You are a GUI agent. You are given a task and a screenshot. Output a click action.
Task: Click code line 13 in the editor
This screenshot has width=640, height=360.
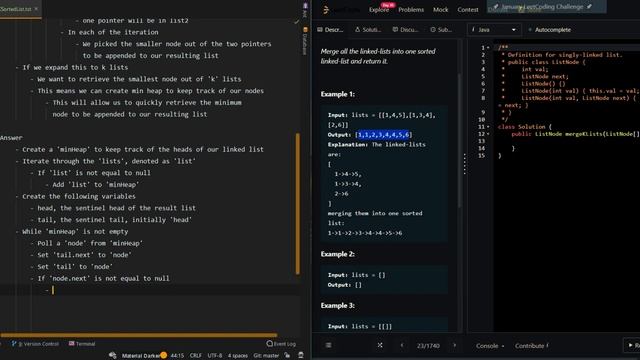[x=567, y=141]
